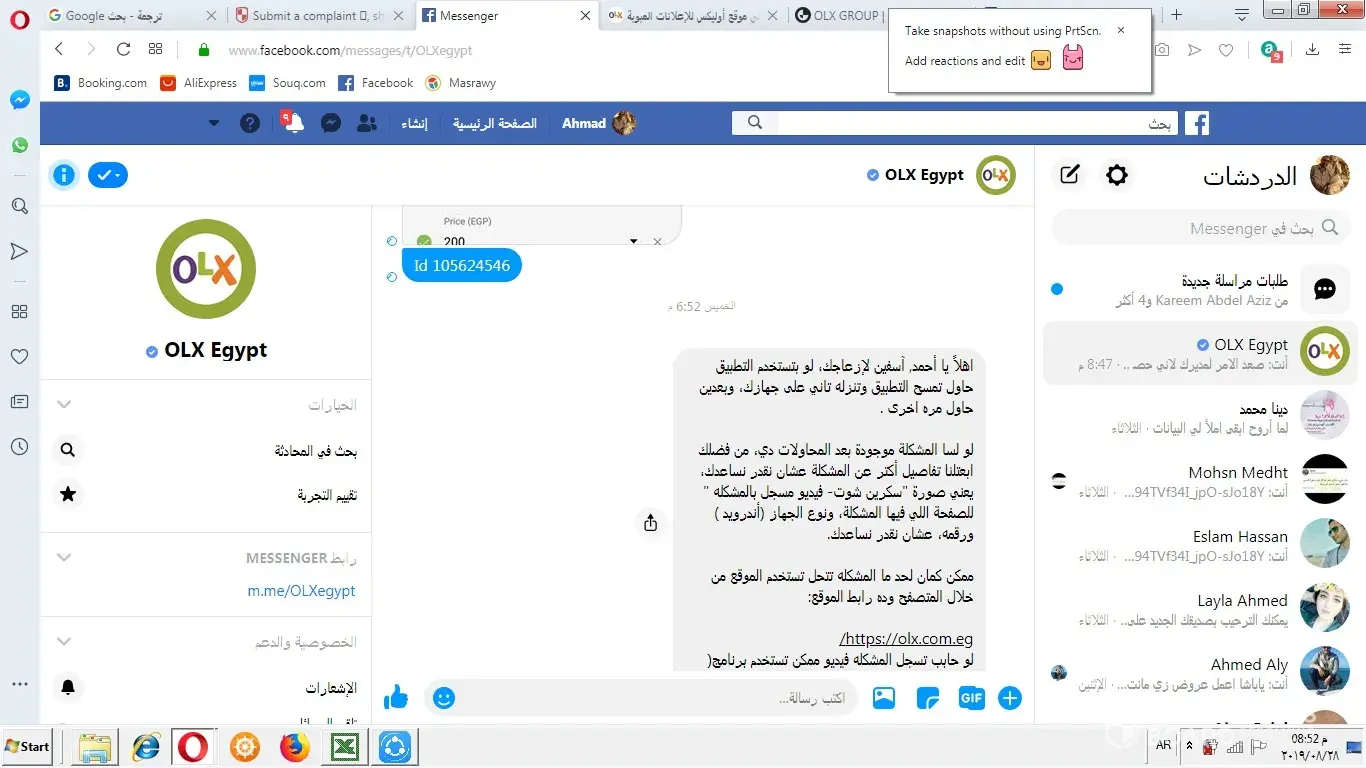The height and width of the screenshot is (768, 1366).
Task: Open a new browser tab
Action: click(x=1177, y=15)
